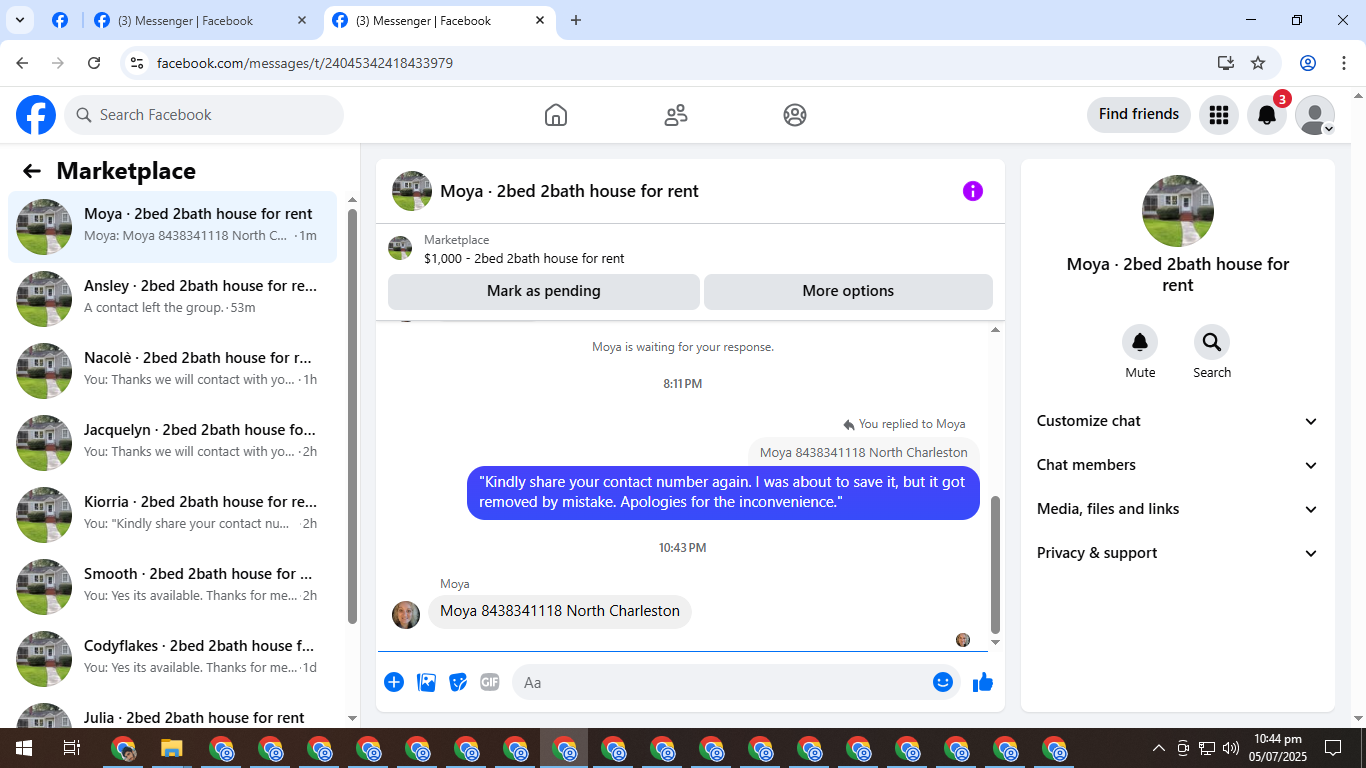Open the Friends icon in top navigation
The height and width of the screenshot is (768, 1366).
tap(676, 115)
